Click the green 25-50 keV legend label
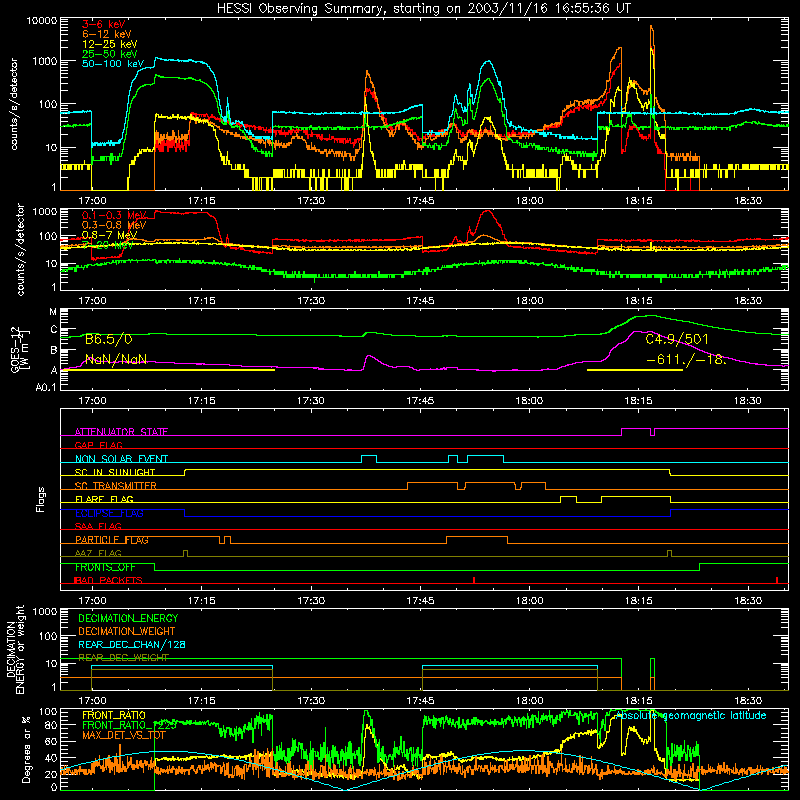This screenshot has width=800, height=800. (x=109, y=54)
